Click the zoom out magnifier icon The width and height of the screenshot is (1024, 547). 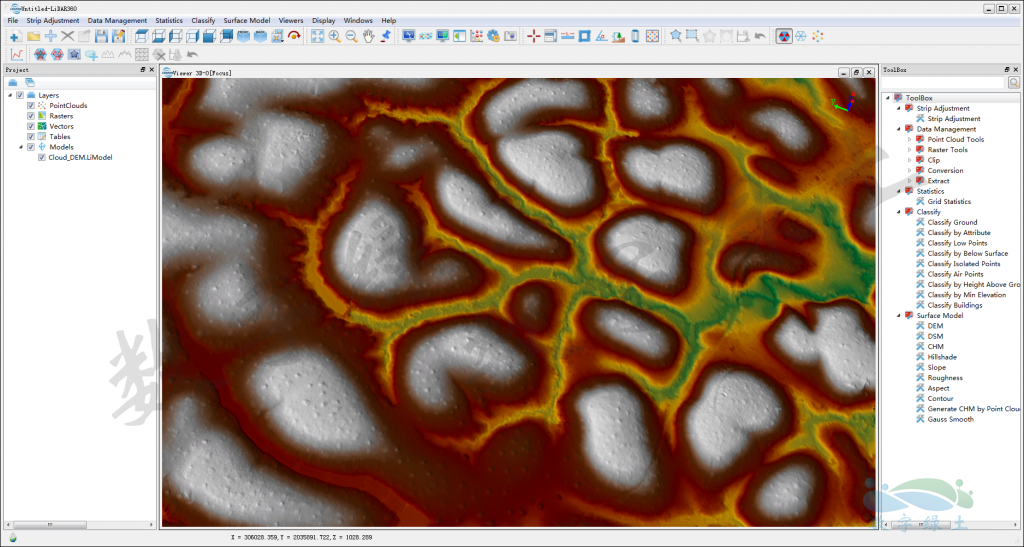click(x=351, y=36)
